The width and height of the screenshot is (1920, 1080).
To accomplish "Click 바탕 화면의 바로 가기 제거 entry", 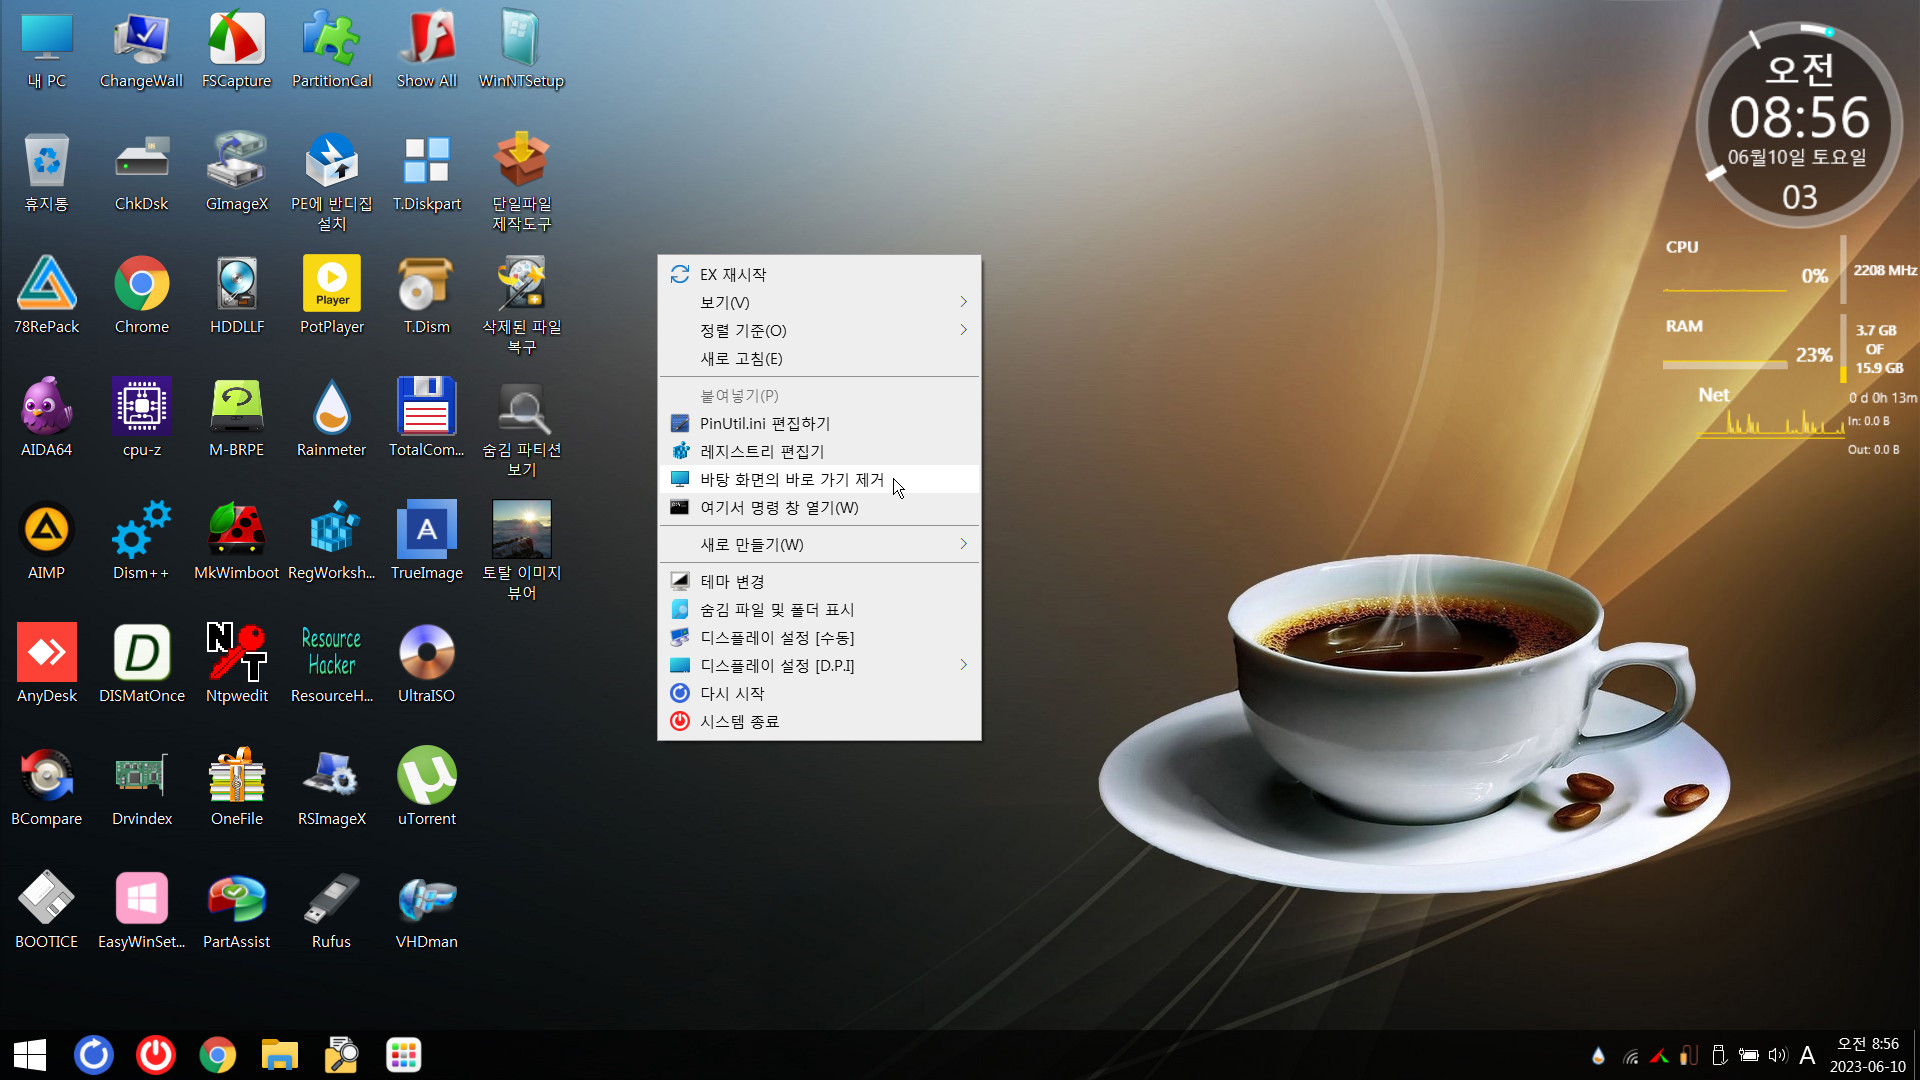I will (x=819, y=479).
